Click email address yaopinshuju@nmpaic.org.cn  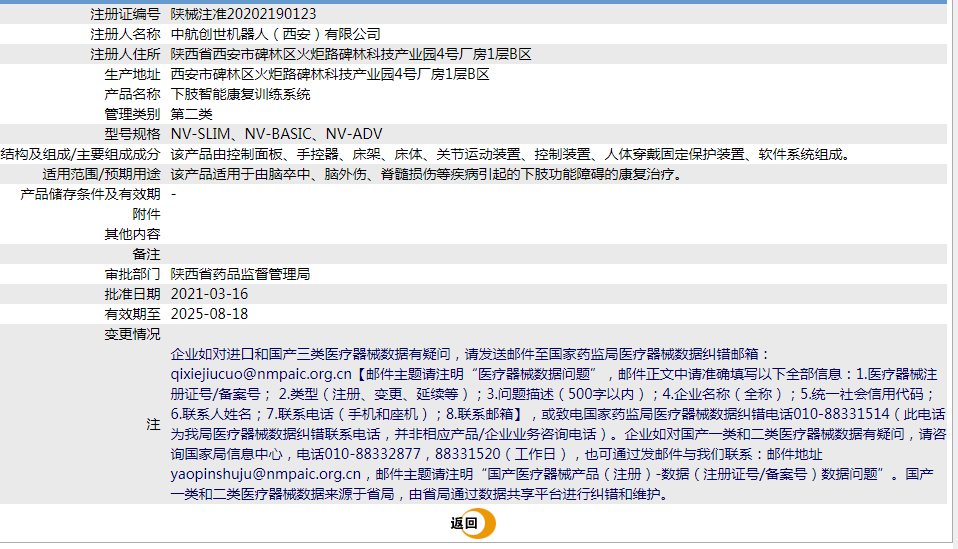point(266,474)
